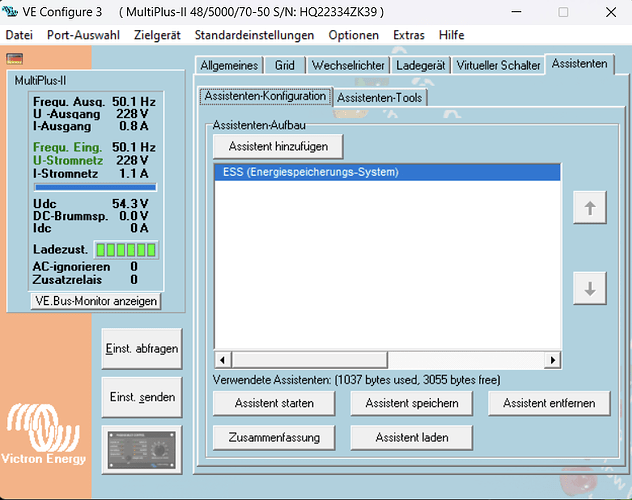This screenshot has height=500, width=632.
Task: Click the Victron Energy logo
Action: pos(44,434)
